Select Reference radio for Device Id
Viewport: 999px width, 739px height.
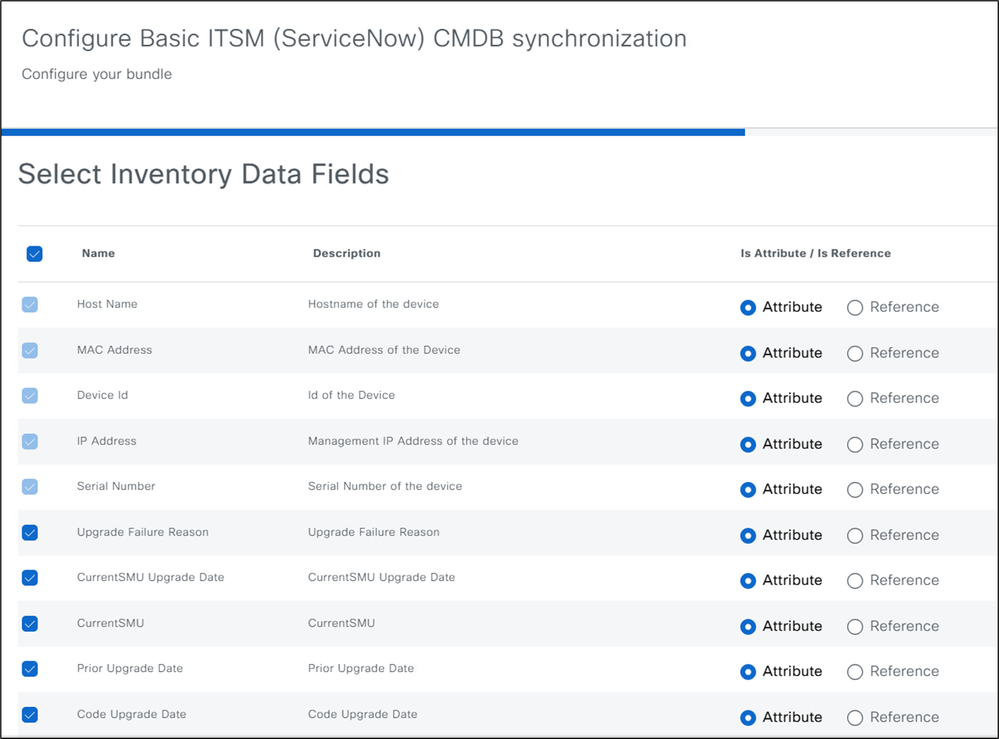tap(855, 399)
